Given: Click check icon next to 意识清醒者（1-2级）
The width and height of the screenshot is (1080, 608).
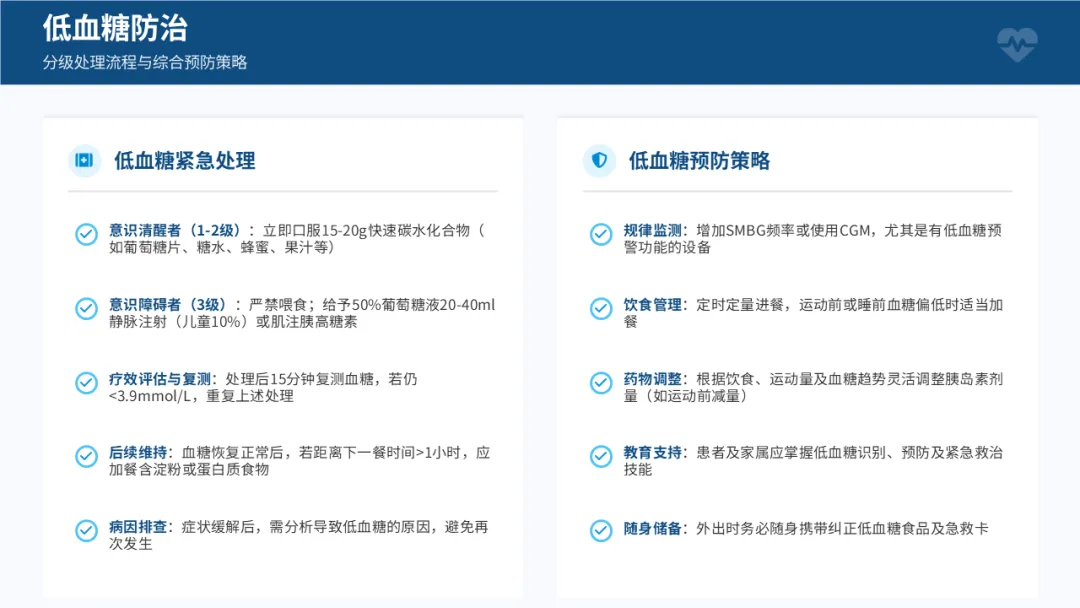Looking at the screenshot, I should click(86, 234).
